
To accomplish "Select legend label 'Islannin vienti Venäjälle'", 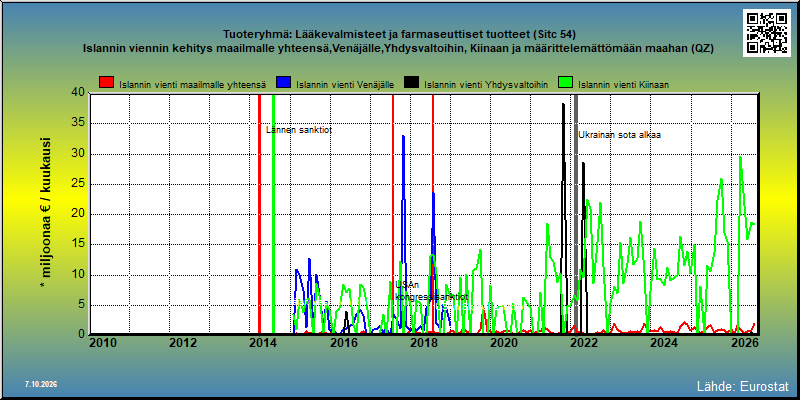I will tap(345, 85).
